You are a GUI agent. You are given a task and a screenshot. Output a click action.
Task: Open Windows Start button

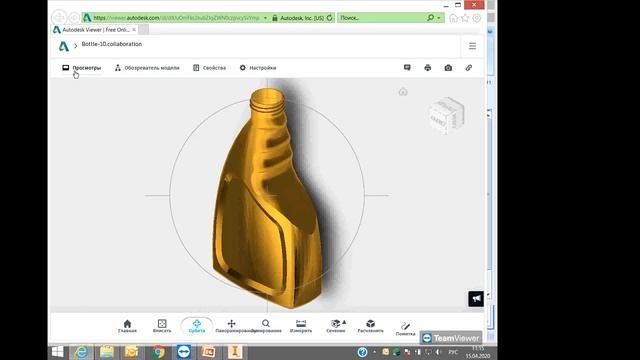coord(58,352)
